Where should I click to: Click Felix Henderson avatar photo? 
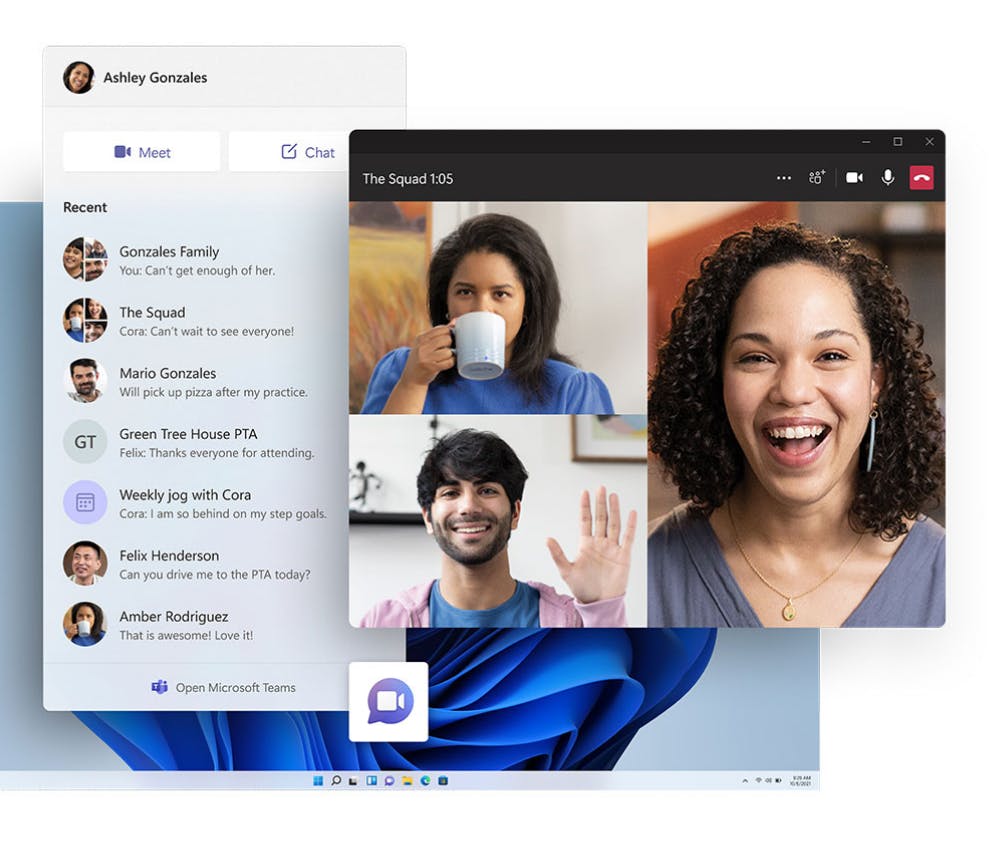pos(85,563)
